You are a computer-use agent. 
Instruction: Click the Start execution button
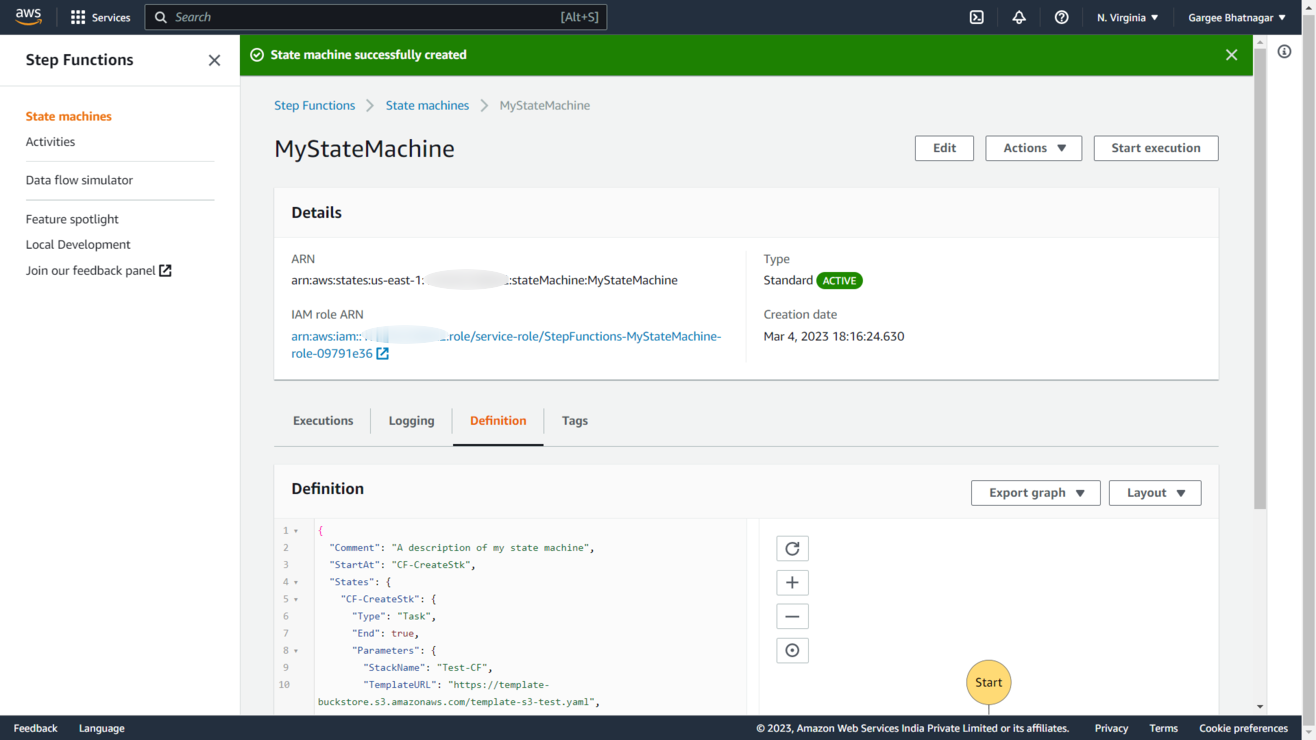click(x=1155, y=148)
